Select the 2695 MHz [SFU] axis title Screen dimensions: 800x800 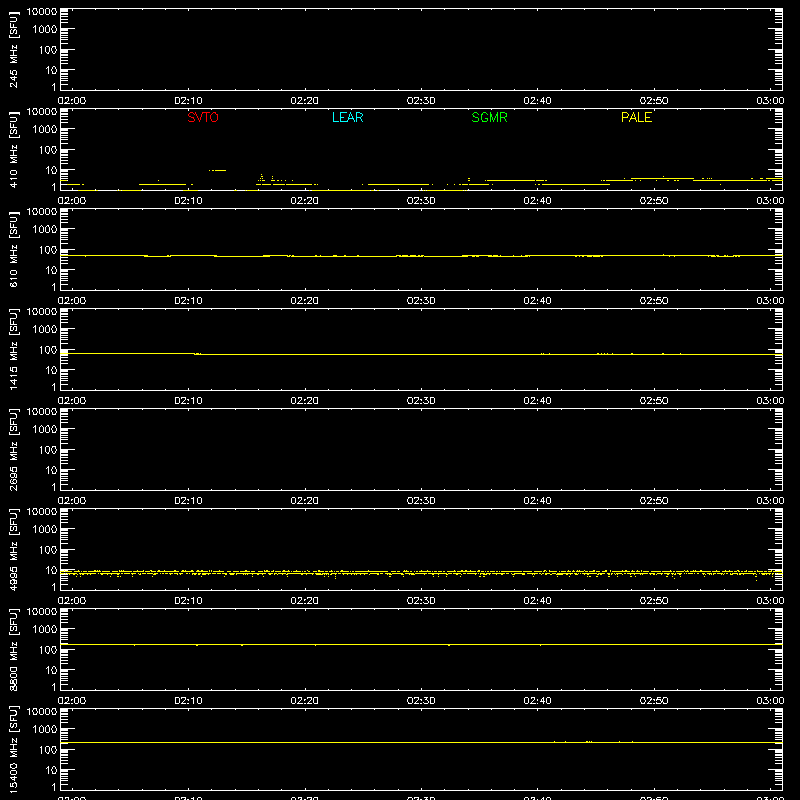pyautogui.click(x=13, y=450)
